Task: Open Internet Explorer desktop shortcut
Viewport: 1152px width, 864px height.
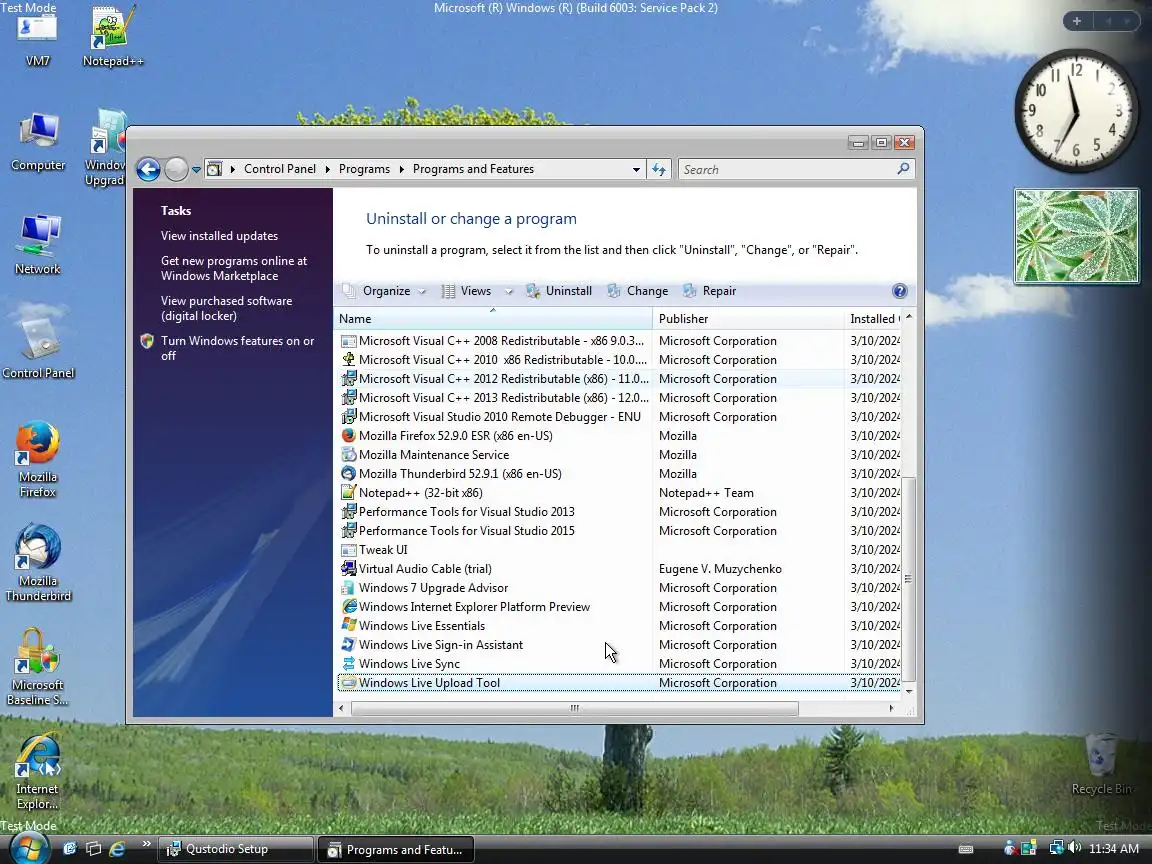Action: pyautogui.click(x=38, y=771)
